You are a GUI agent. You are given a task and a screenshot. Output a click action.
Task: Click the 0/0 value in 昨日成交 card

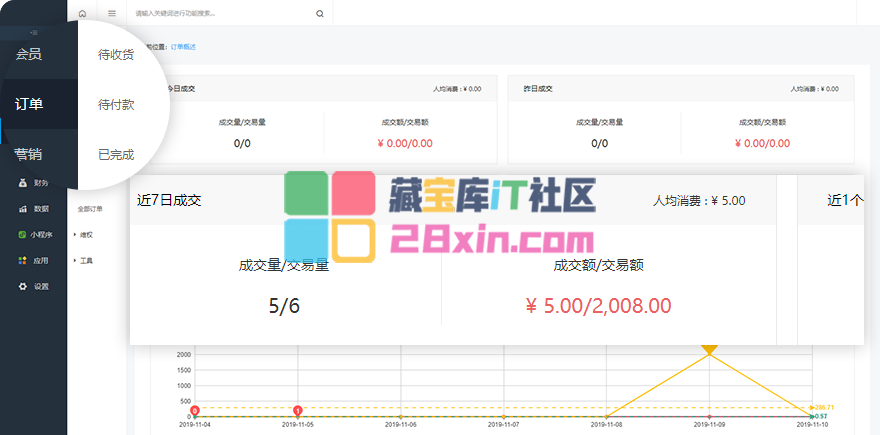[599, 144]
